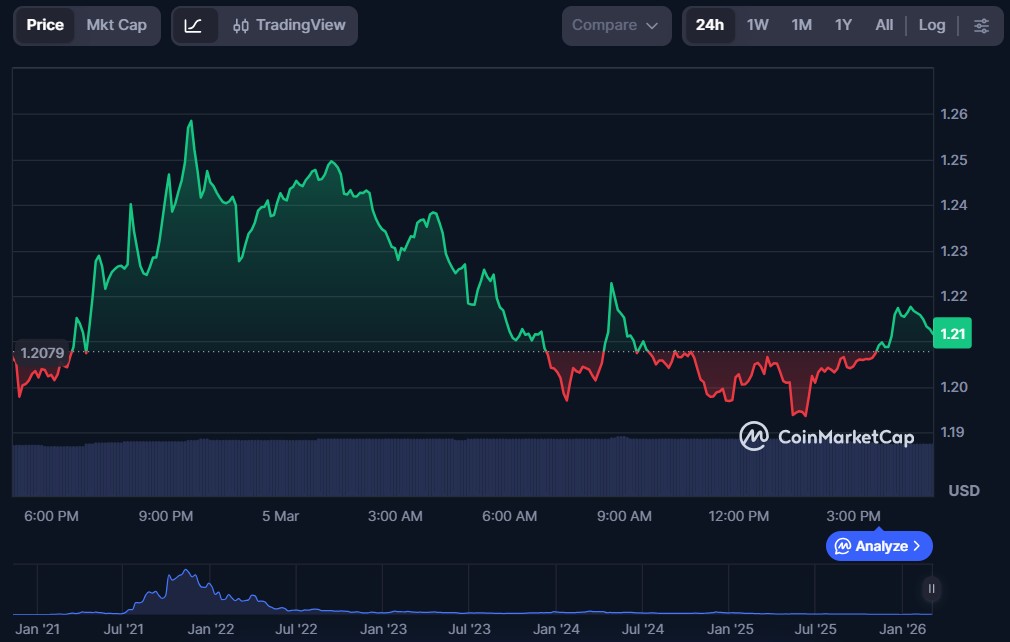Click the 1.2079 opening price label
This screenshot has width=1010, height=642.
(42, 352)
